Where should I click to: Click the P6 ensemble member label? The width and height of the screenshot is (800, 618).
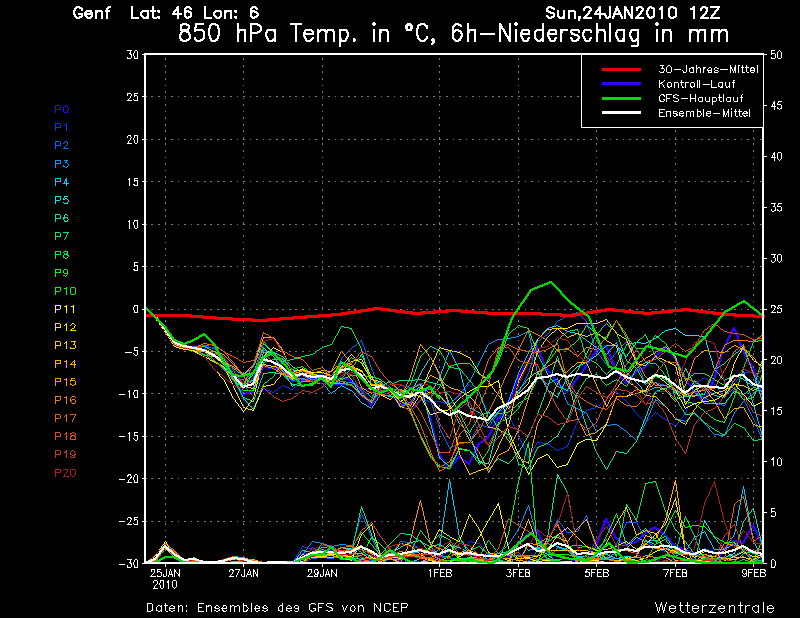point(62,218)
